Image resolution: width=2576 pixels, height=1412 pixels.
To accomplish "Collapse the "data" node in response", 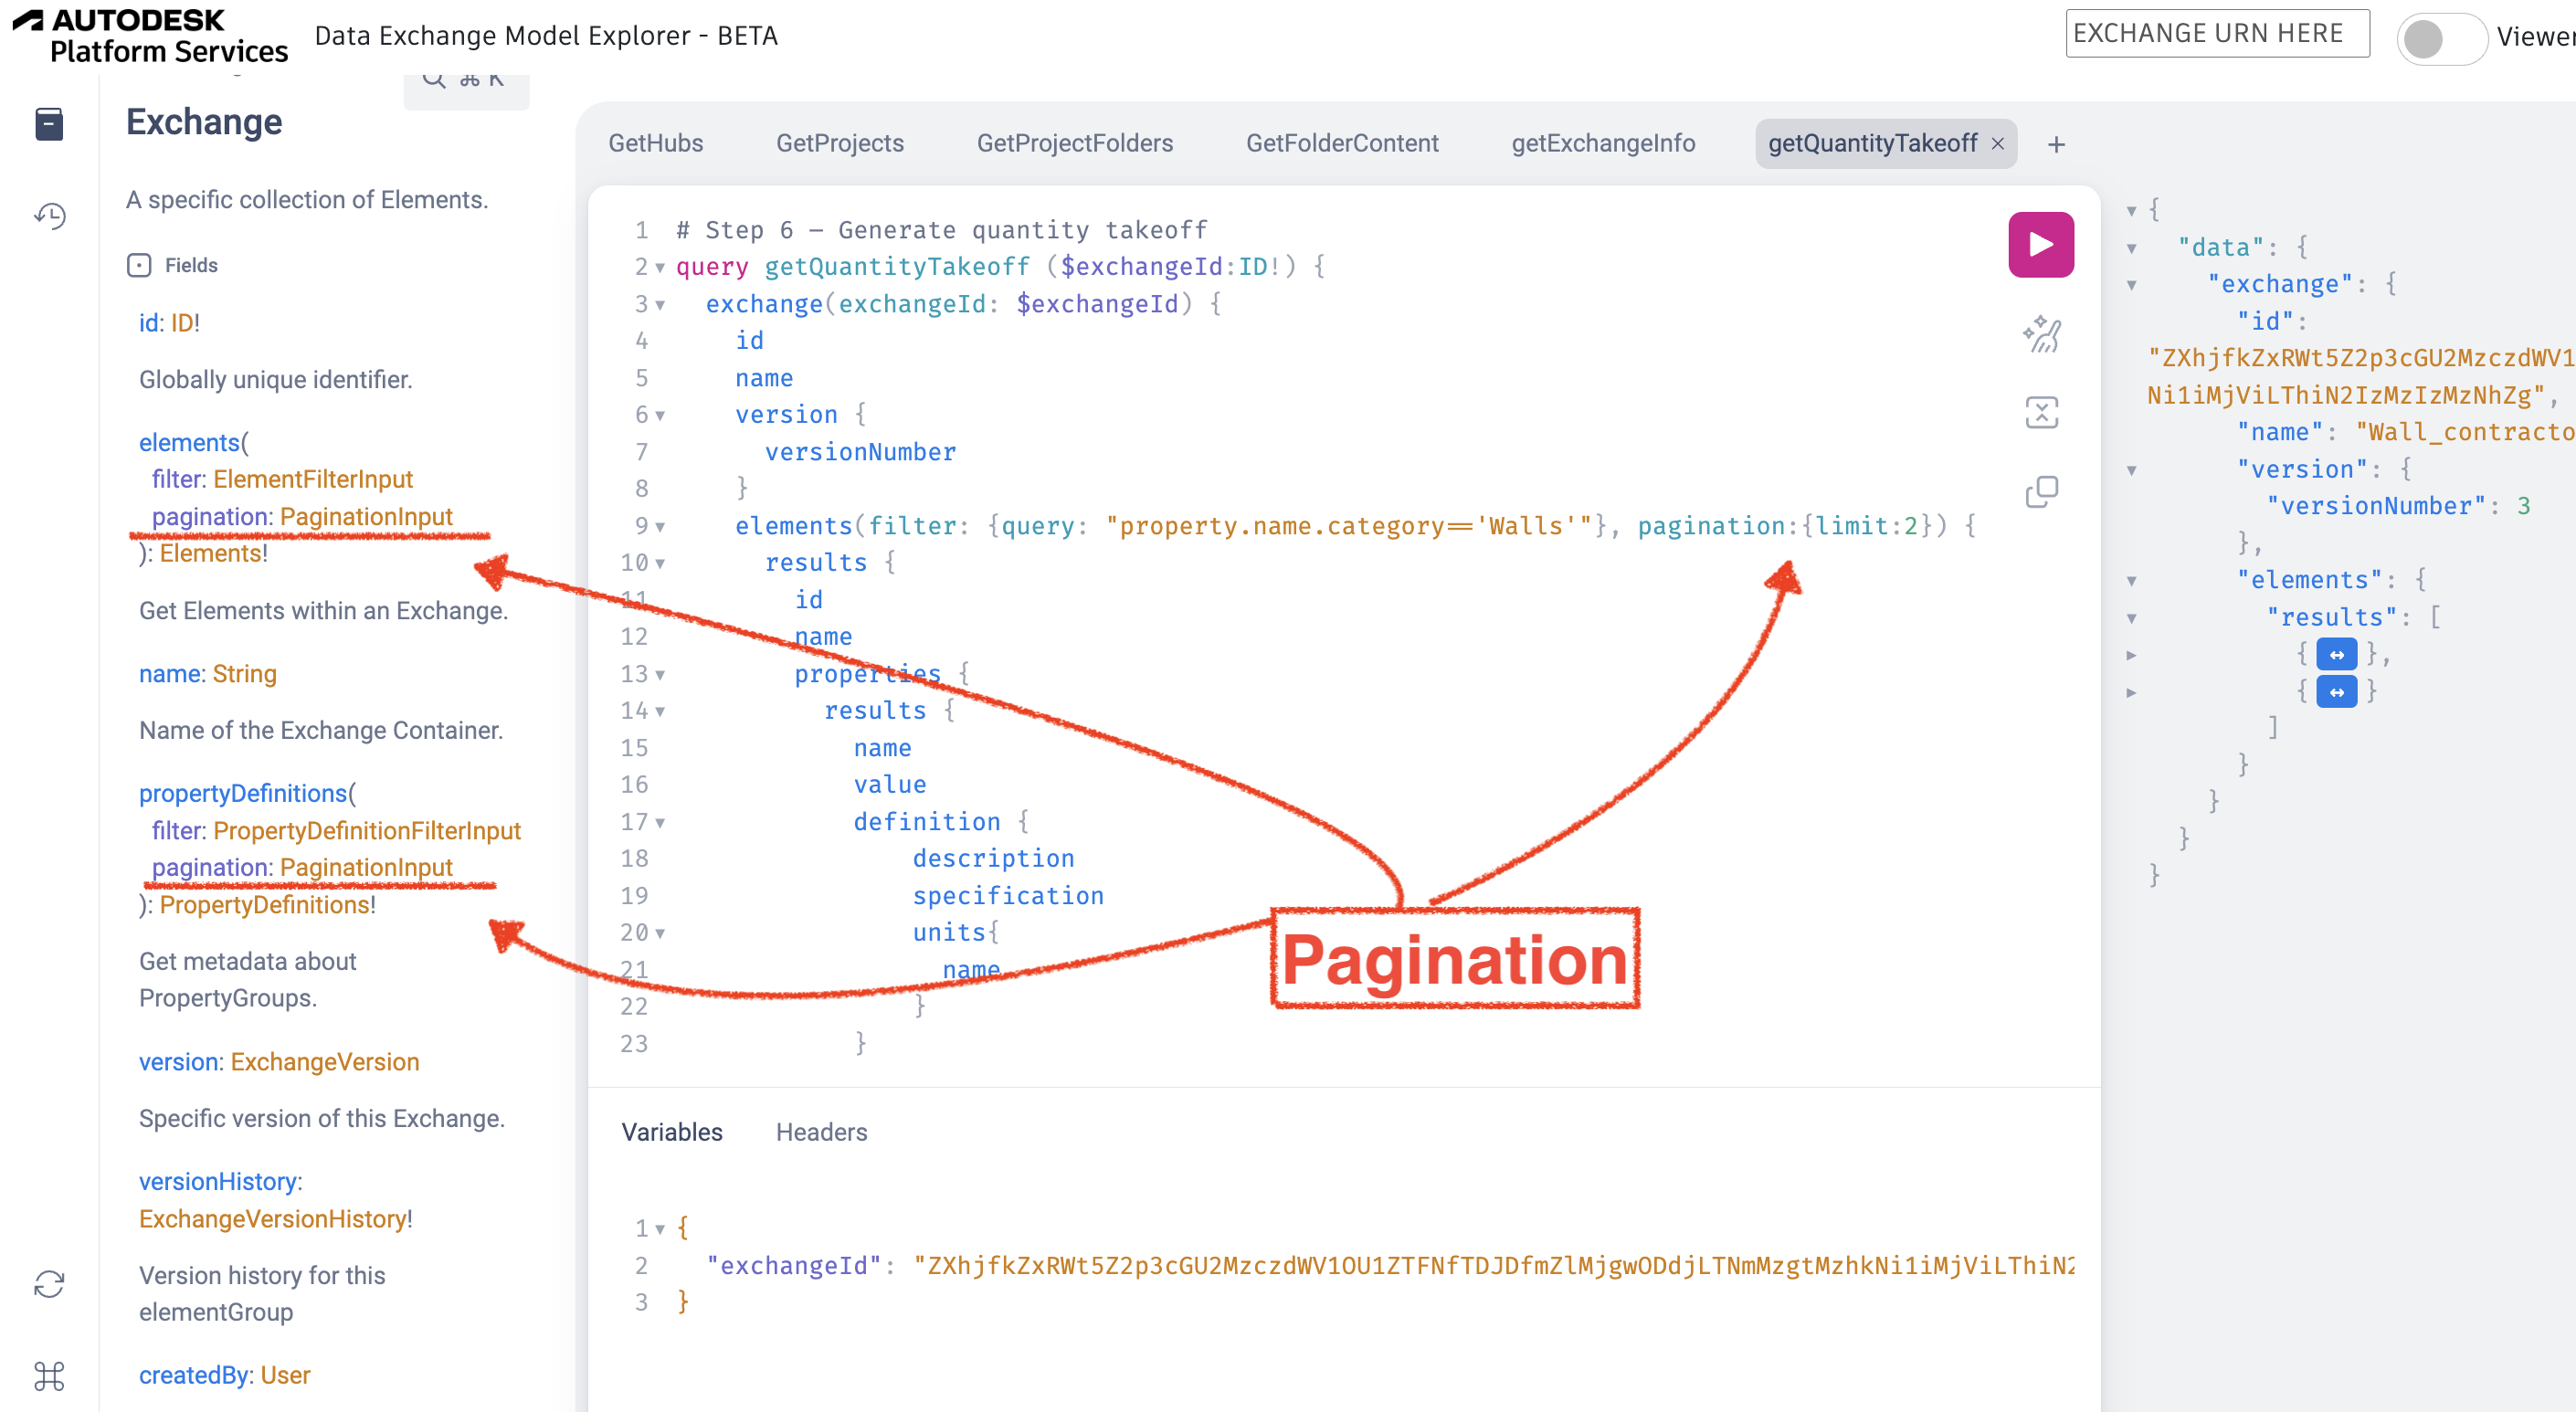I will pyautogui.click(x=2131, y=248).
